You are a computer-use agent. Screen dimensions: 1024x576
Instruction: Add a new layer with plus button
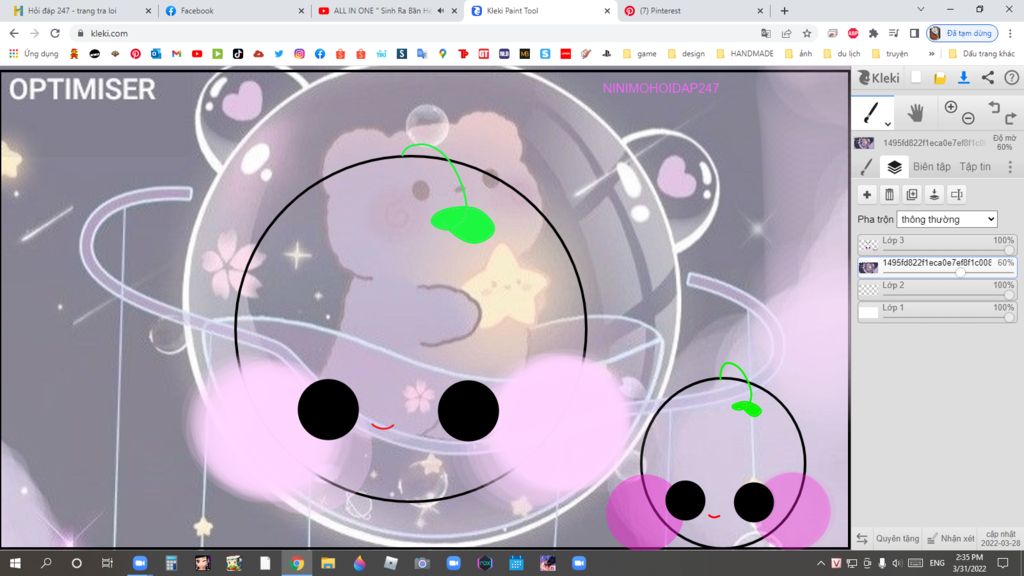[x=867, y=195]
